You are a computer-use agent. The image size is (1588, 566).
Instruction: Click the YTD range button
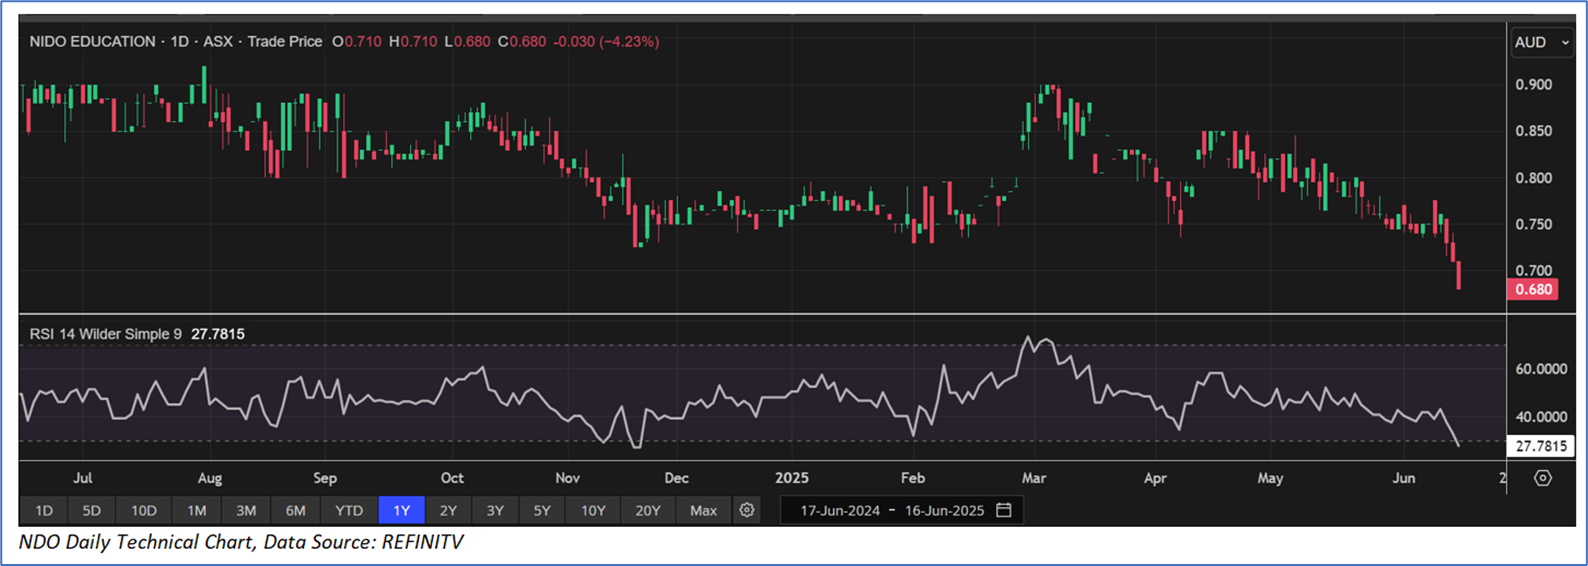tap(349, 510)
